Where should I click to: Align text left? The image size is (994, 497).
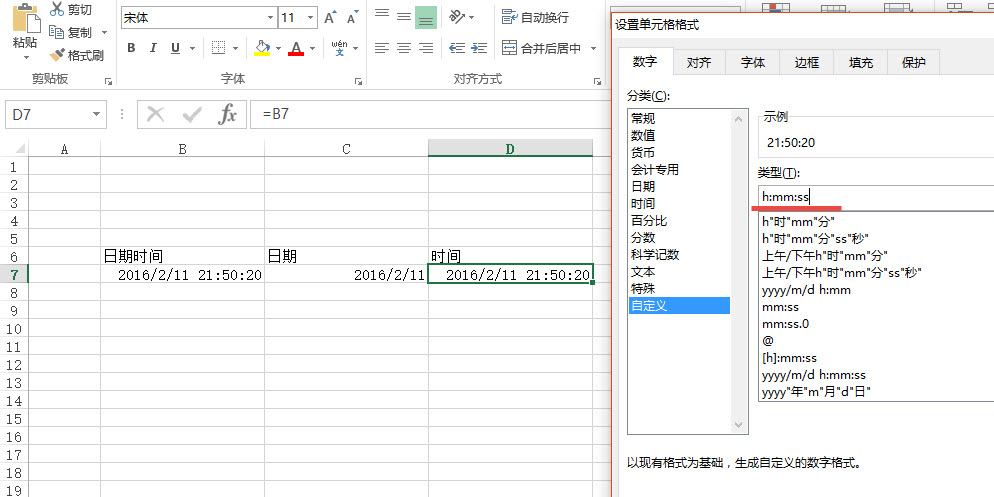[382, 48]
